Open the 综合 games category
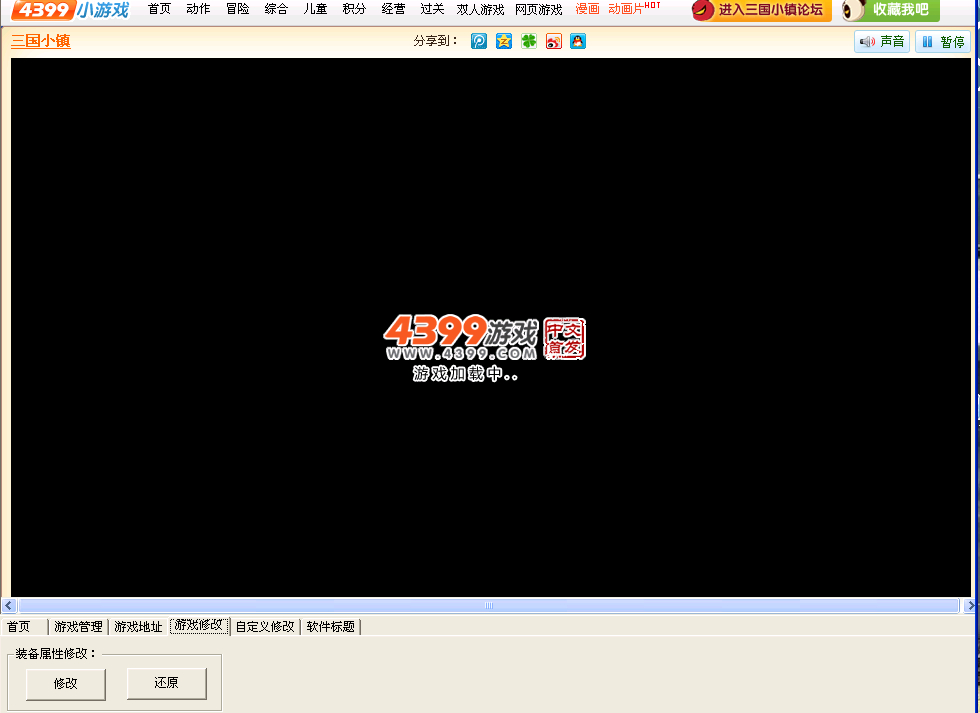Image resolution: width=980 pixels, height=713 pixels. 276,9
